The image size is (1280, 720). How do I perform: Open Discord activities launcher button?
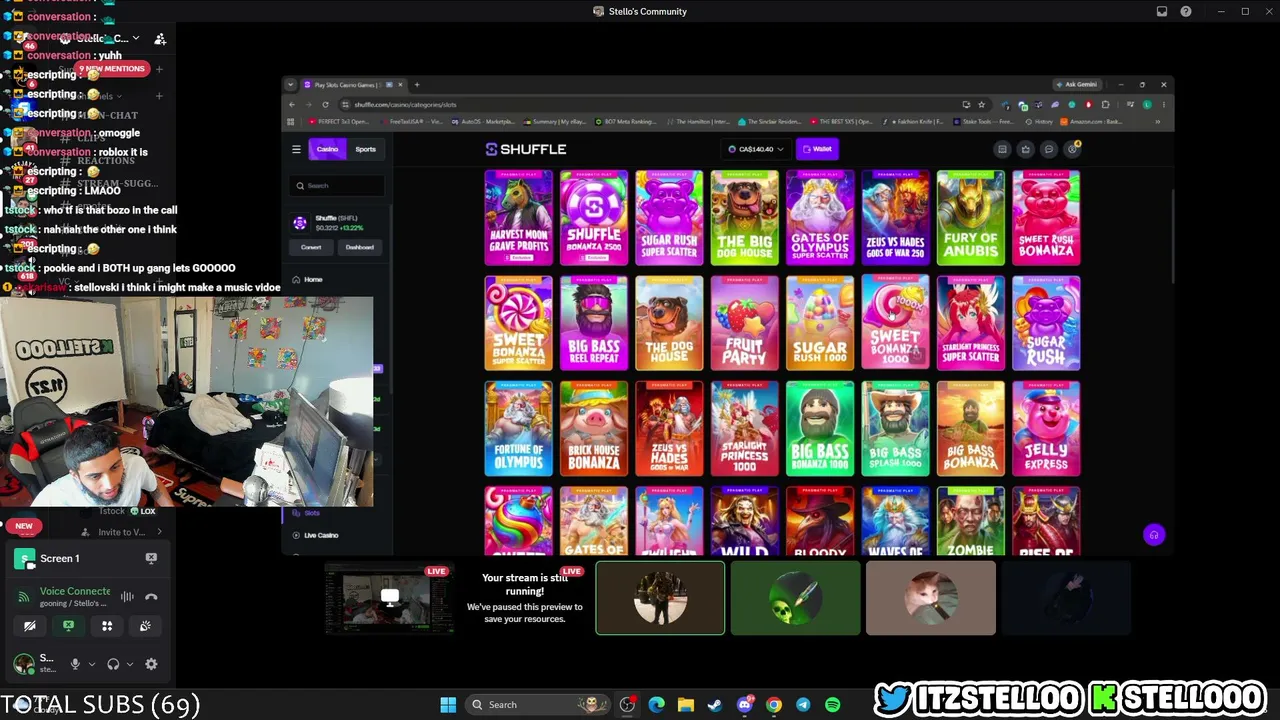coord(107,626)
